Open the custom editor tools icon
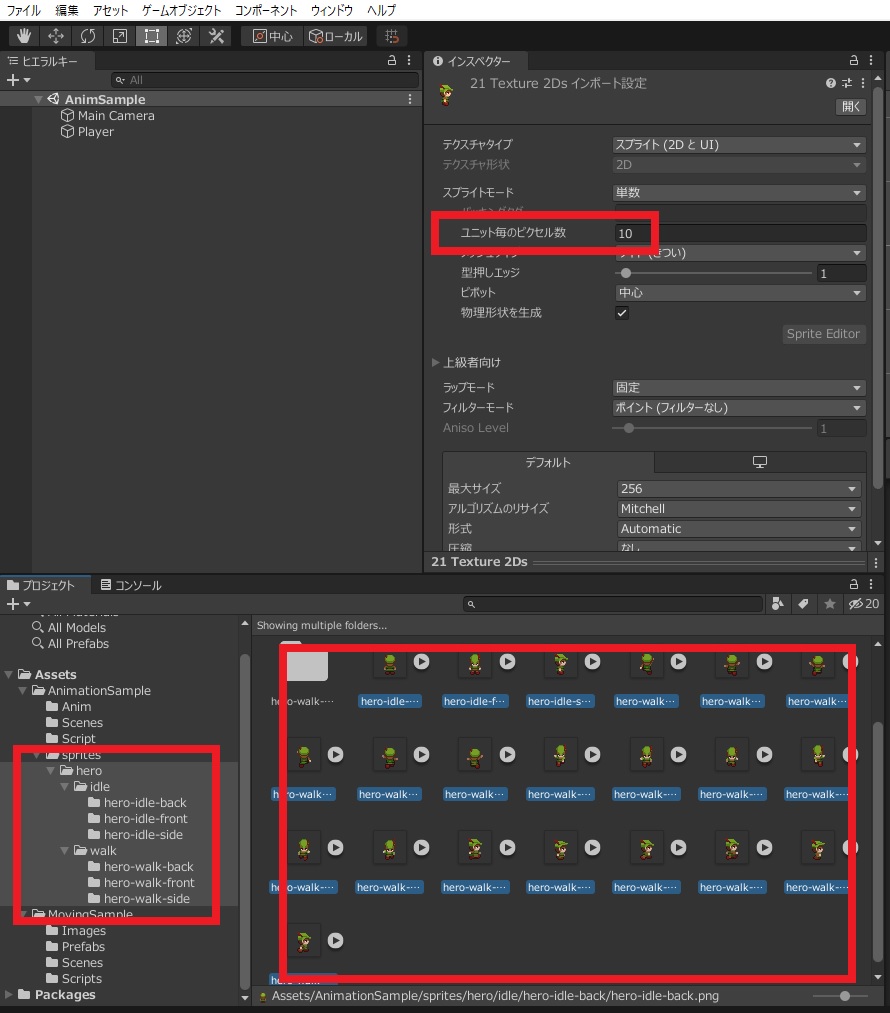The height and width of the screenshot is (1013, 890). point(216,36)
